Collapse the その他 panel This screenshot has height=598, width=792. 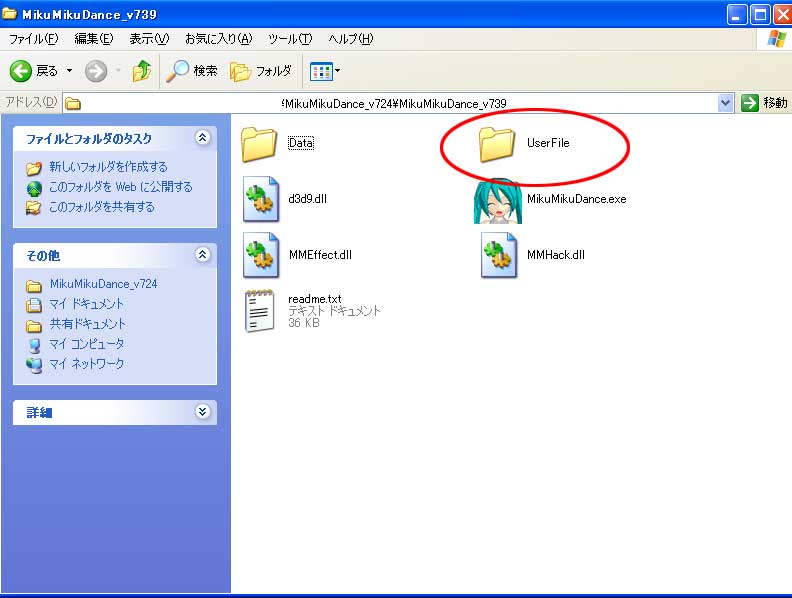203,255
